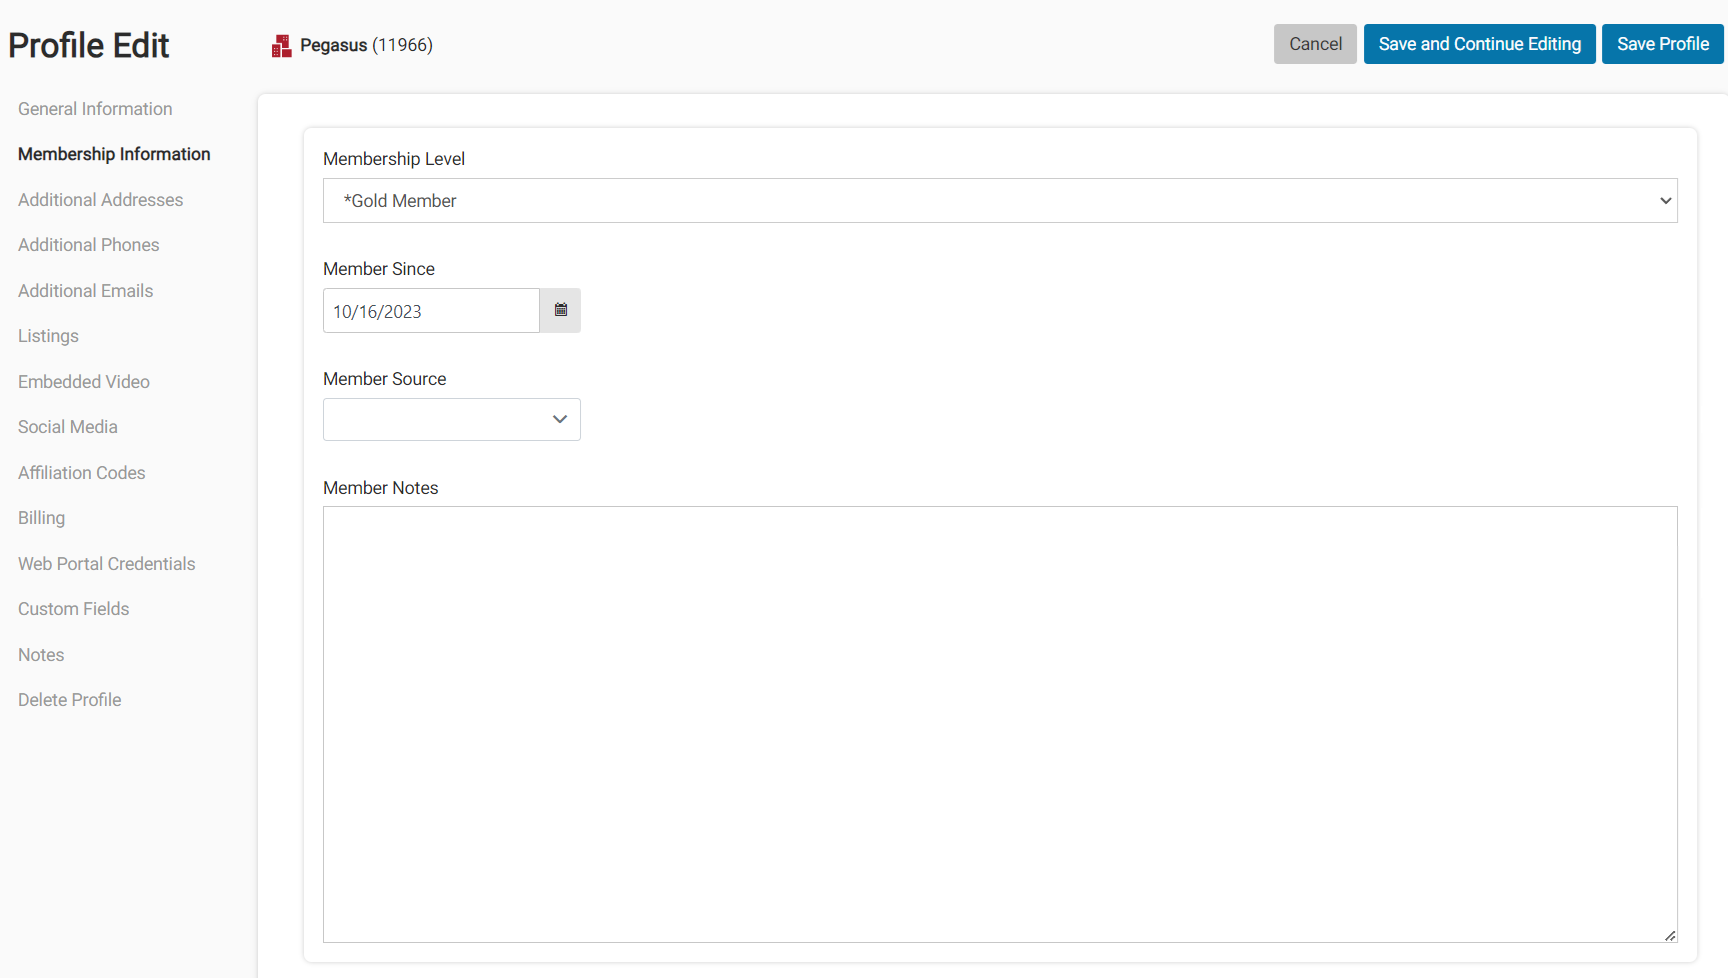Switch to the General Information section

tap(95, 108)
